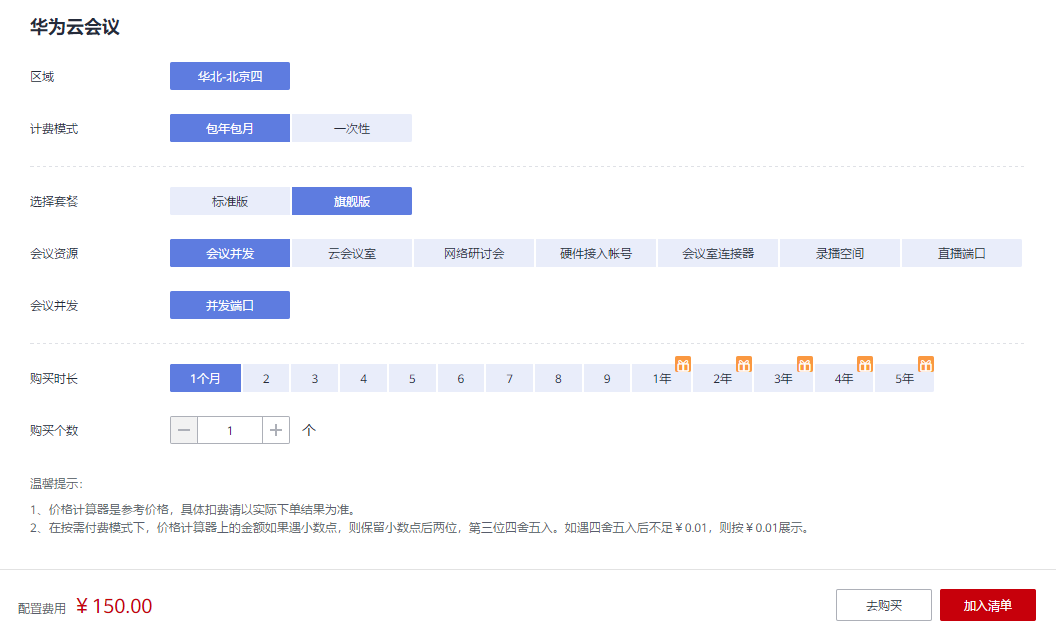
Task: Switch to 硬件接入帐号 resource tab
Action: pos(596,253)
